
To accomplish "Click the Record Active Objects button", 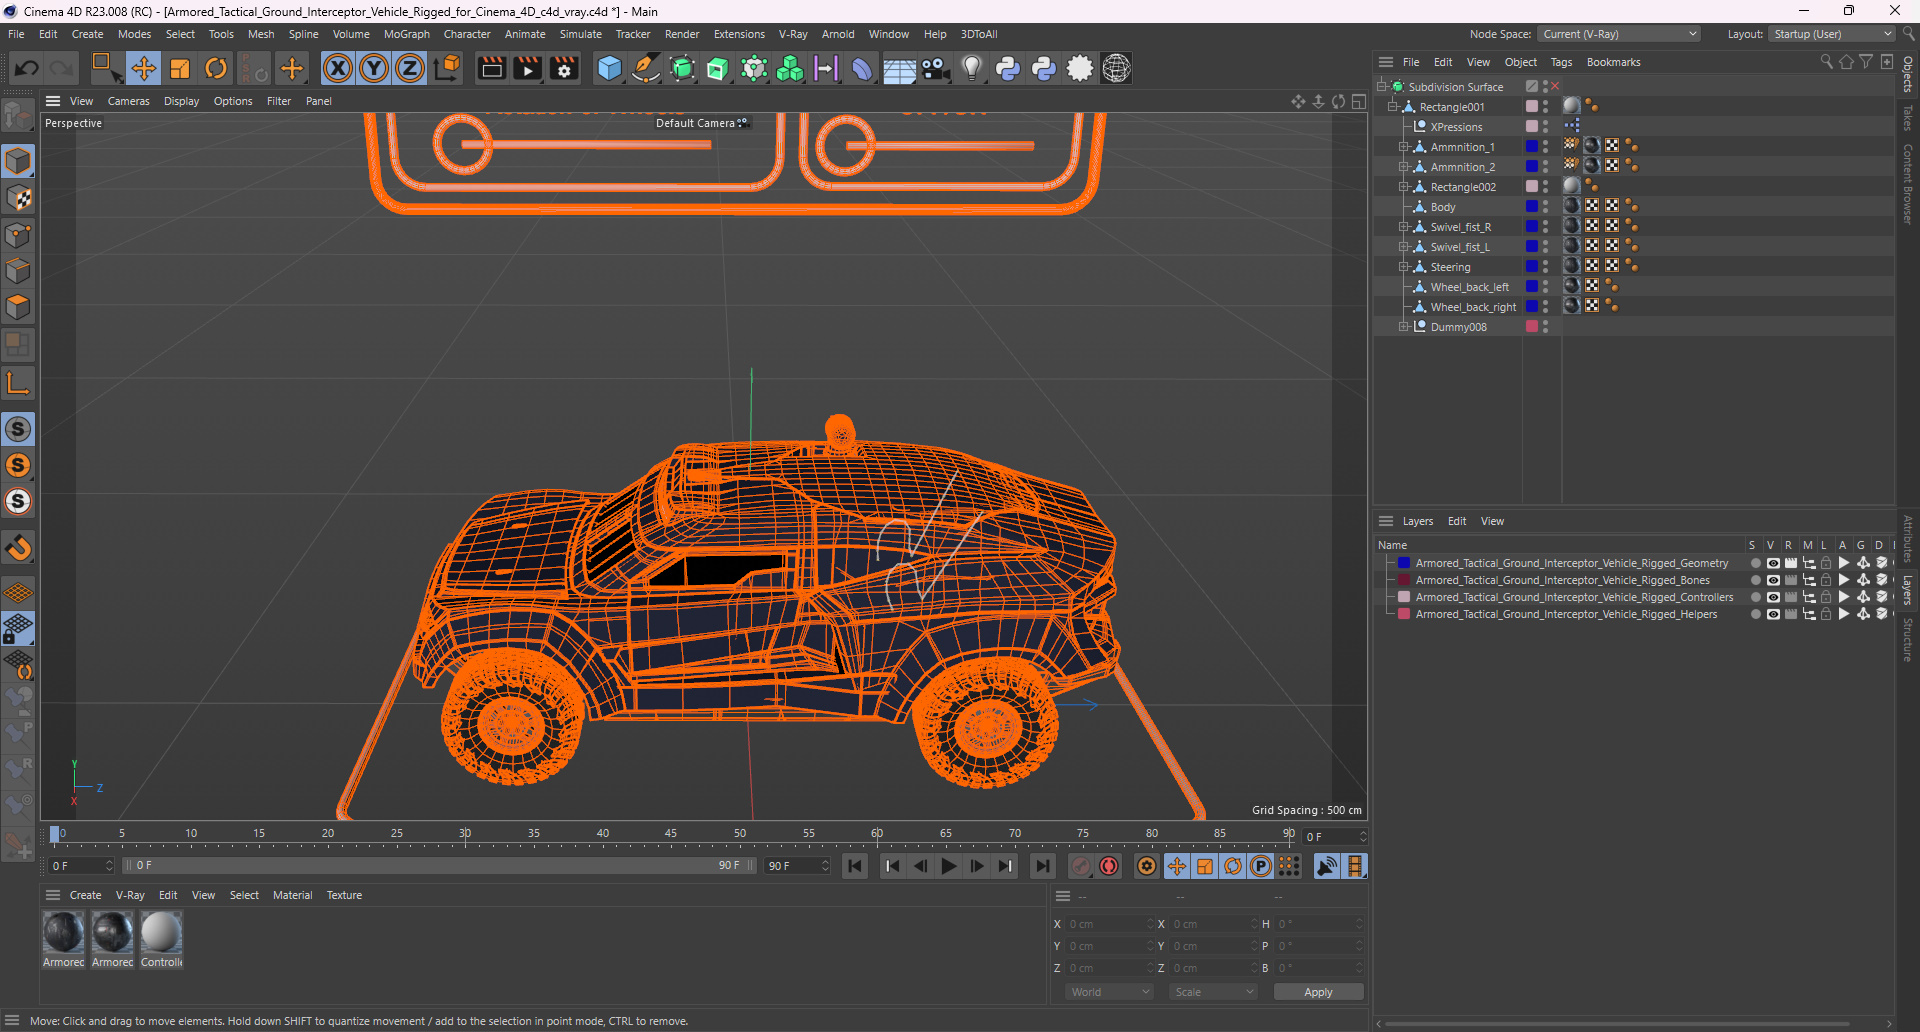I will point(1081,866).
